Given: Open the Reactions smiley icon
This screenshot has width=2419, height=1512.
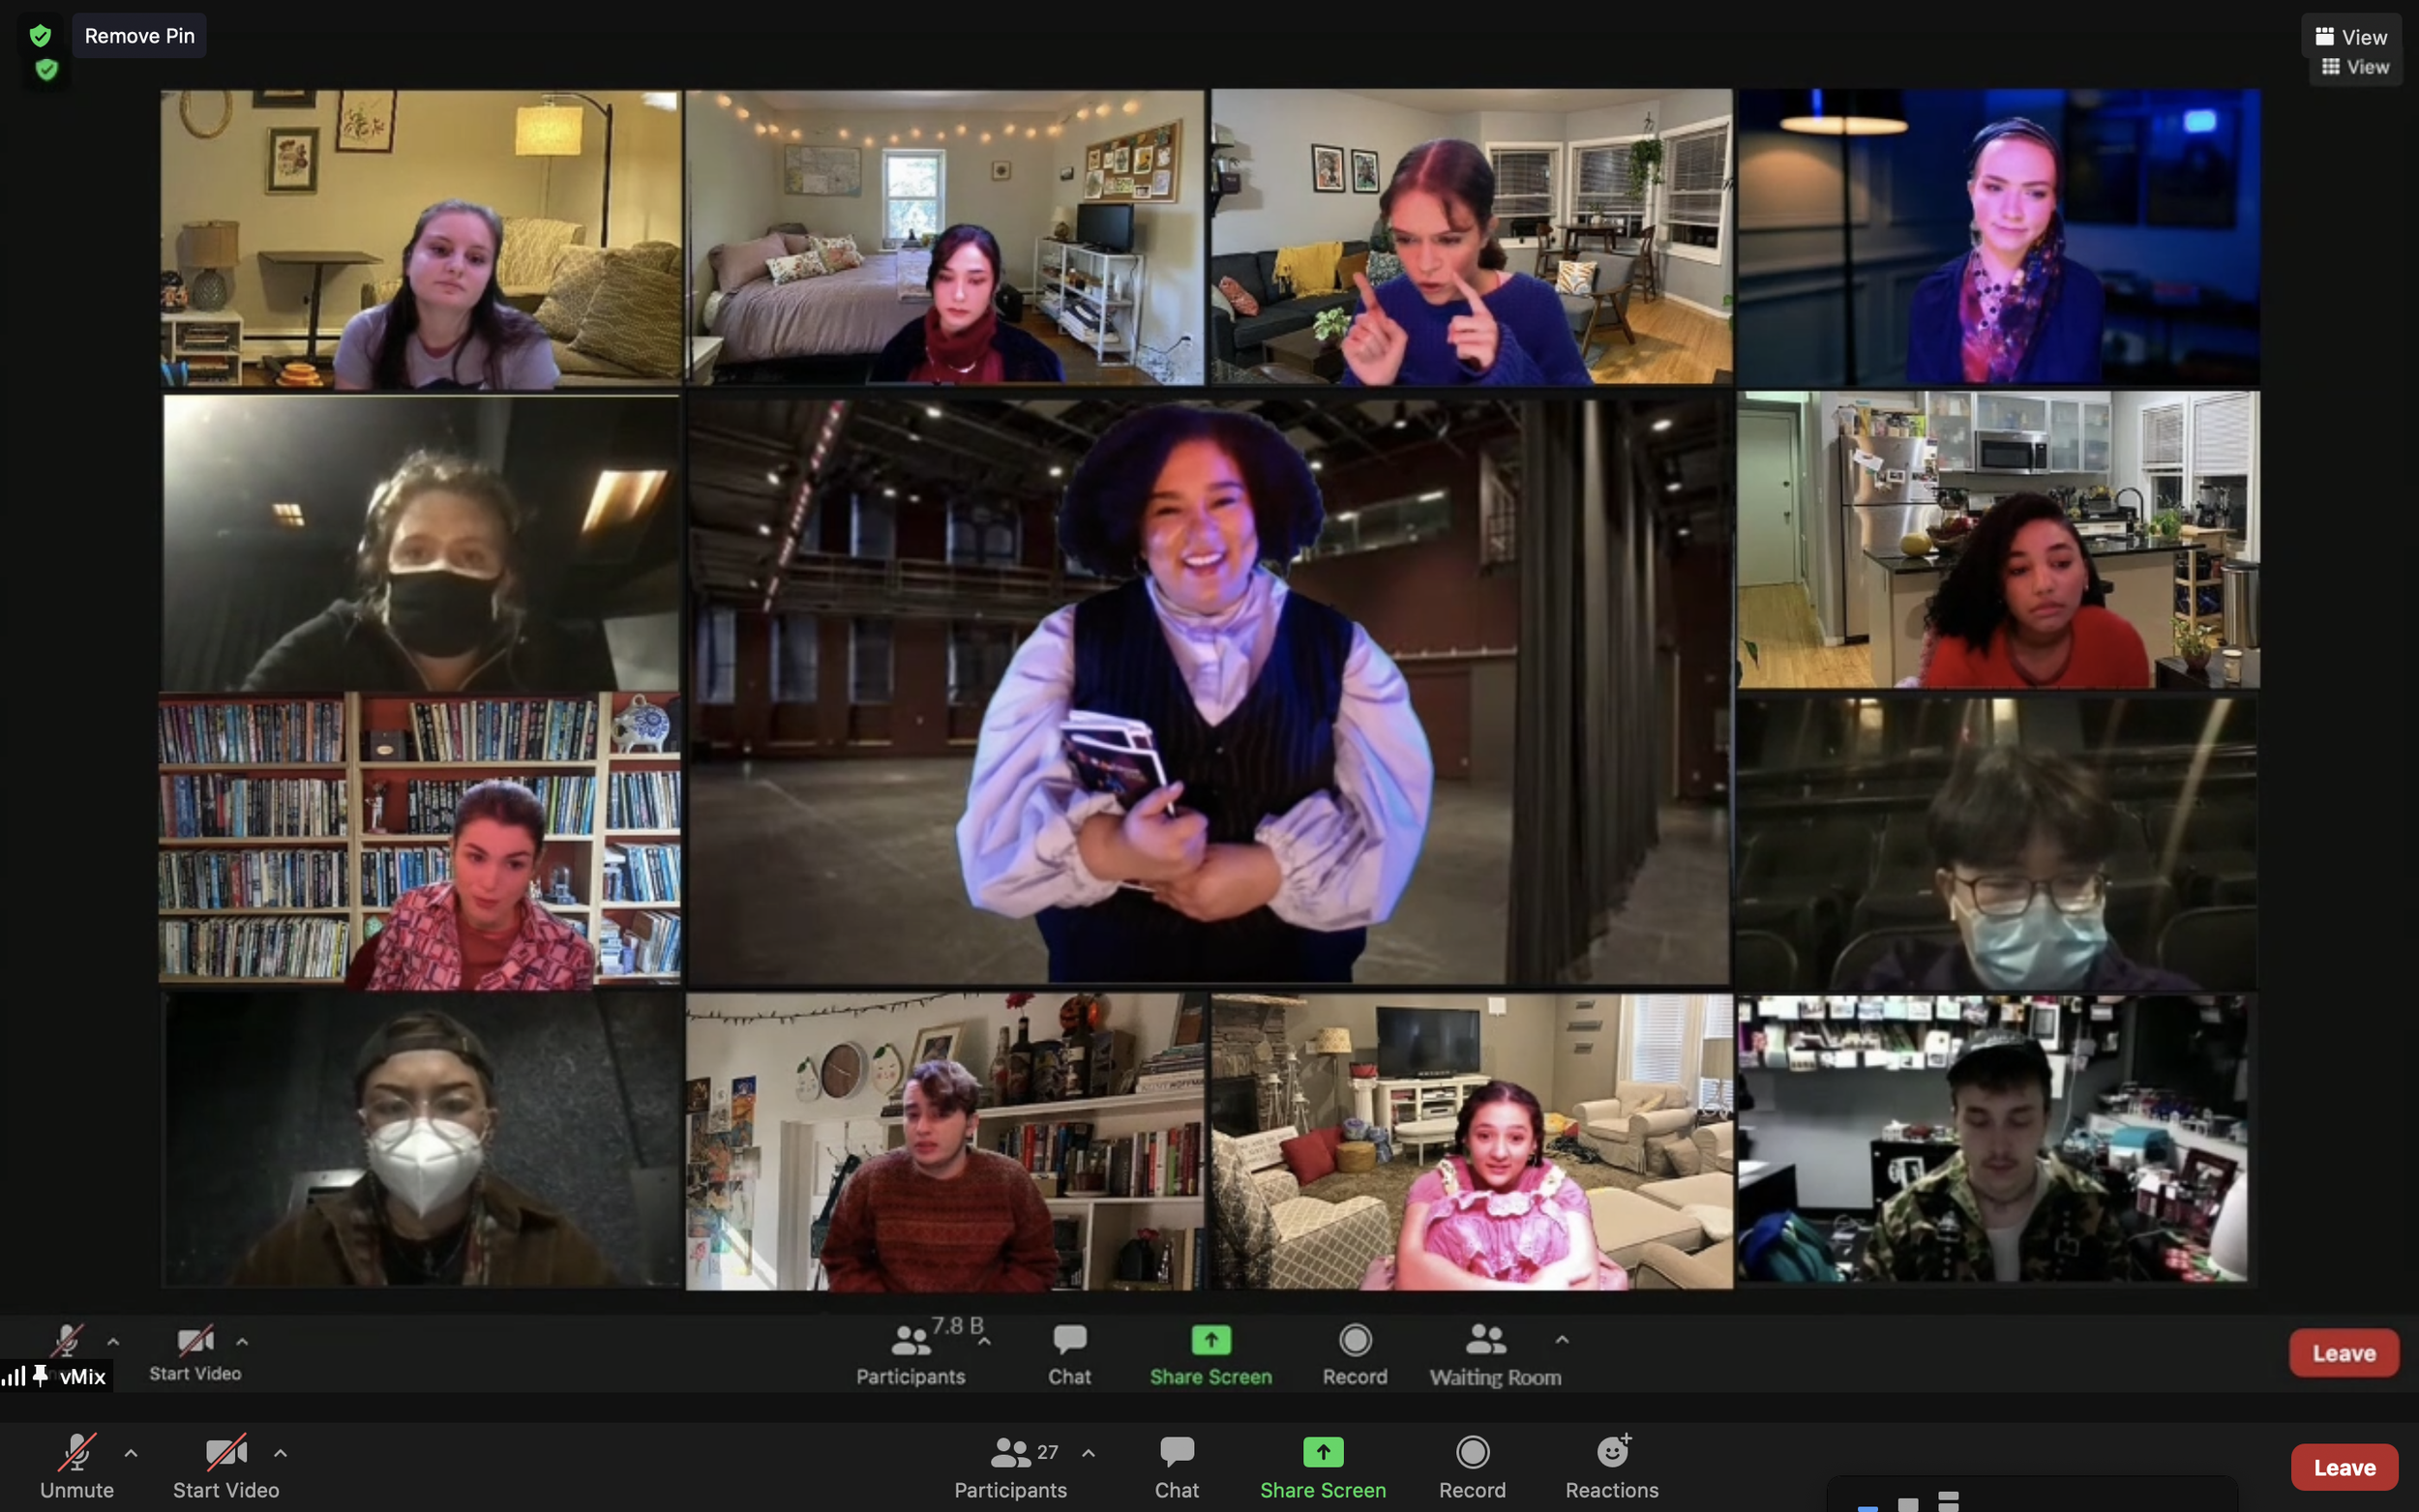Looking at the screenshot, I should 1612,1452.
